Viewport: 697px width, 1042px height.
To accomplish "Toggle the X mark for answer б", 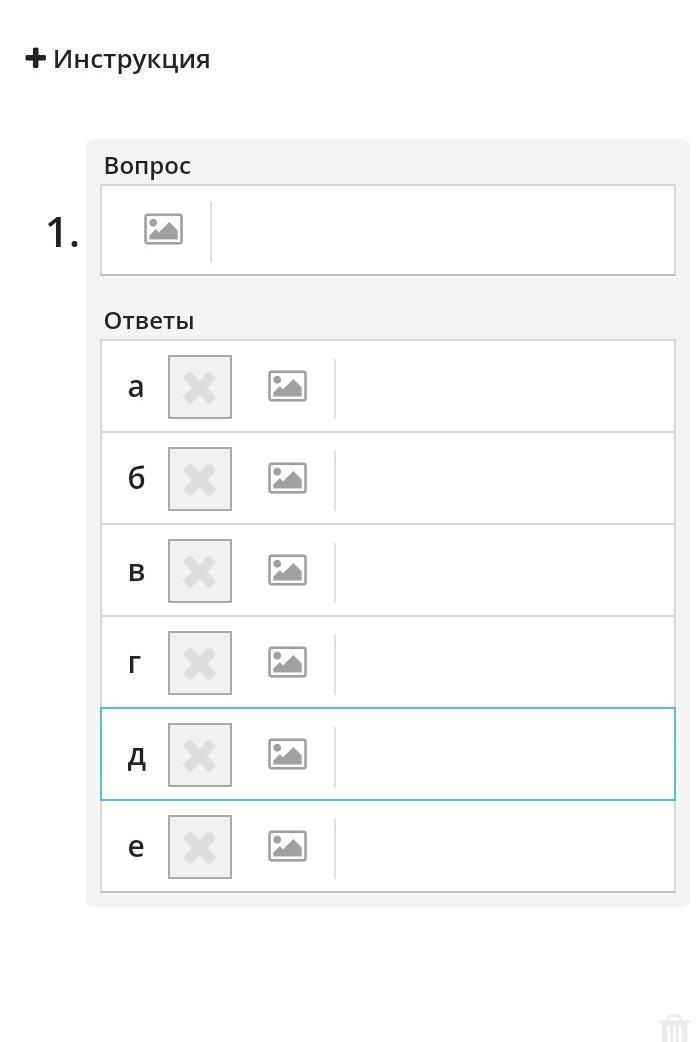I will pyautogui.click(x=200, y=479).
